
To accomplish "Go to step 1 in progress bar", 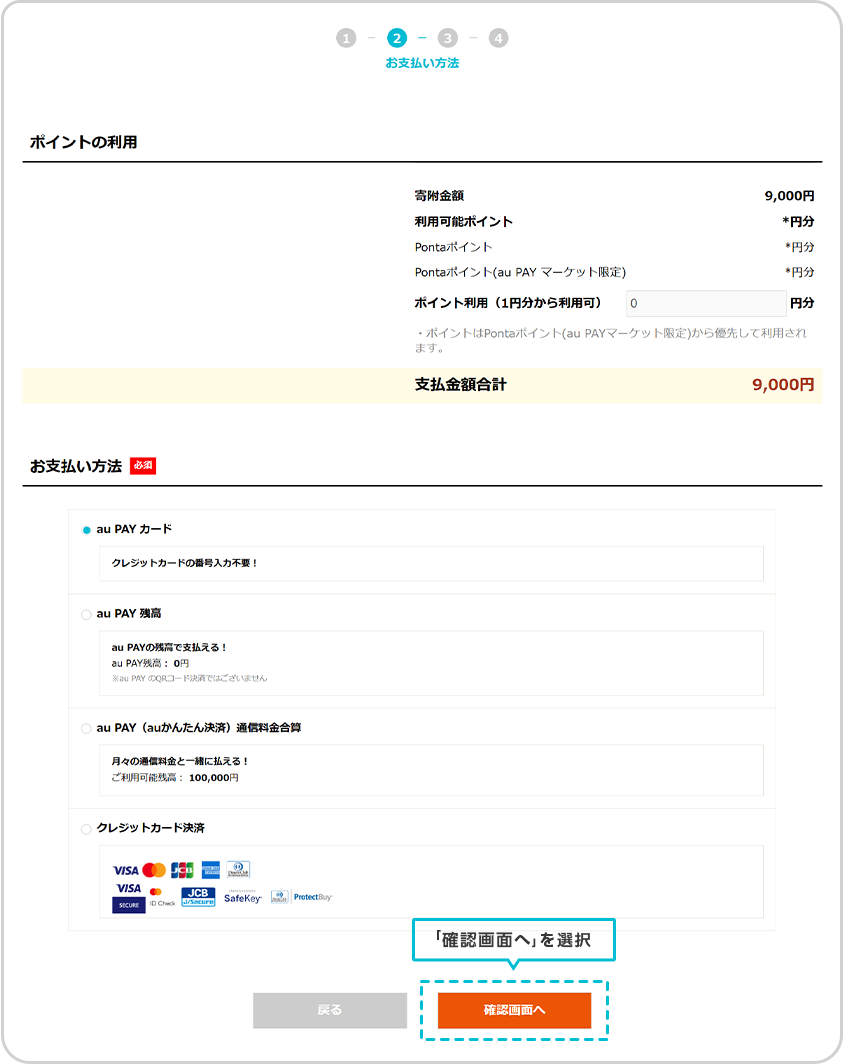I will point(346,38).
